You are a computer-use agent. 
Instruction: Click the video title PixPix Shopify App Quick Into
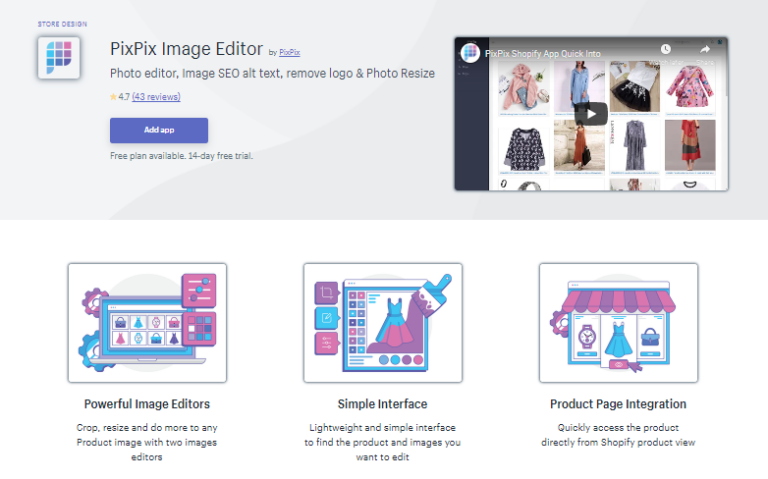[543, 54]
